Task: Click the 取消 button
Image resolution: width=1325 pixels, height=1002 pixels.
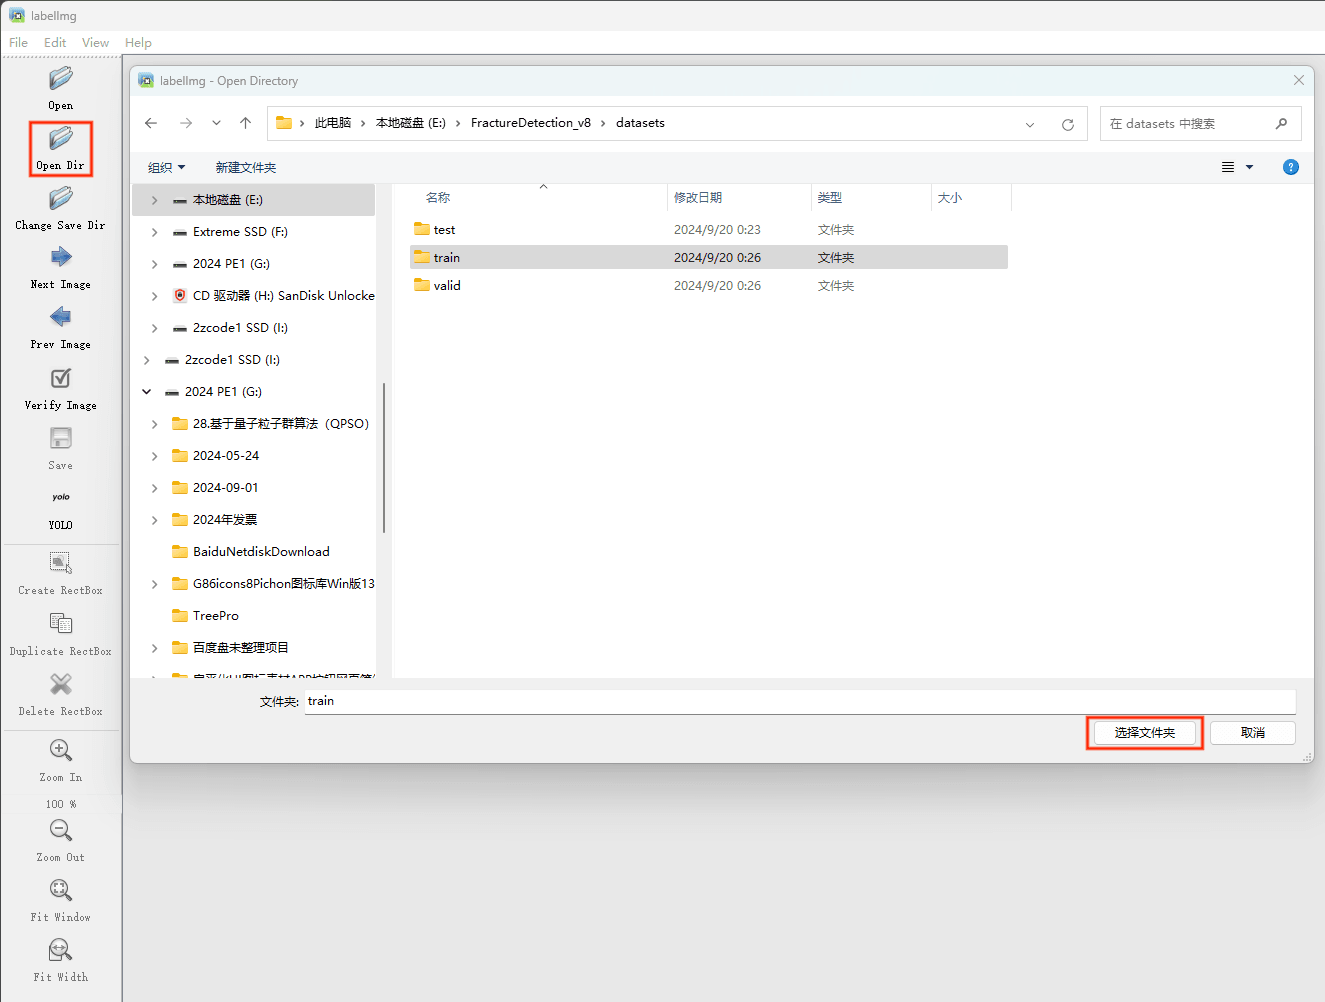Action: (x=1253, y=733)
